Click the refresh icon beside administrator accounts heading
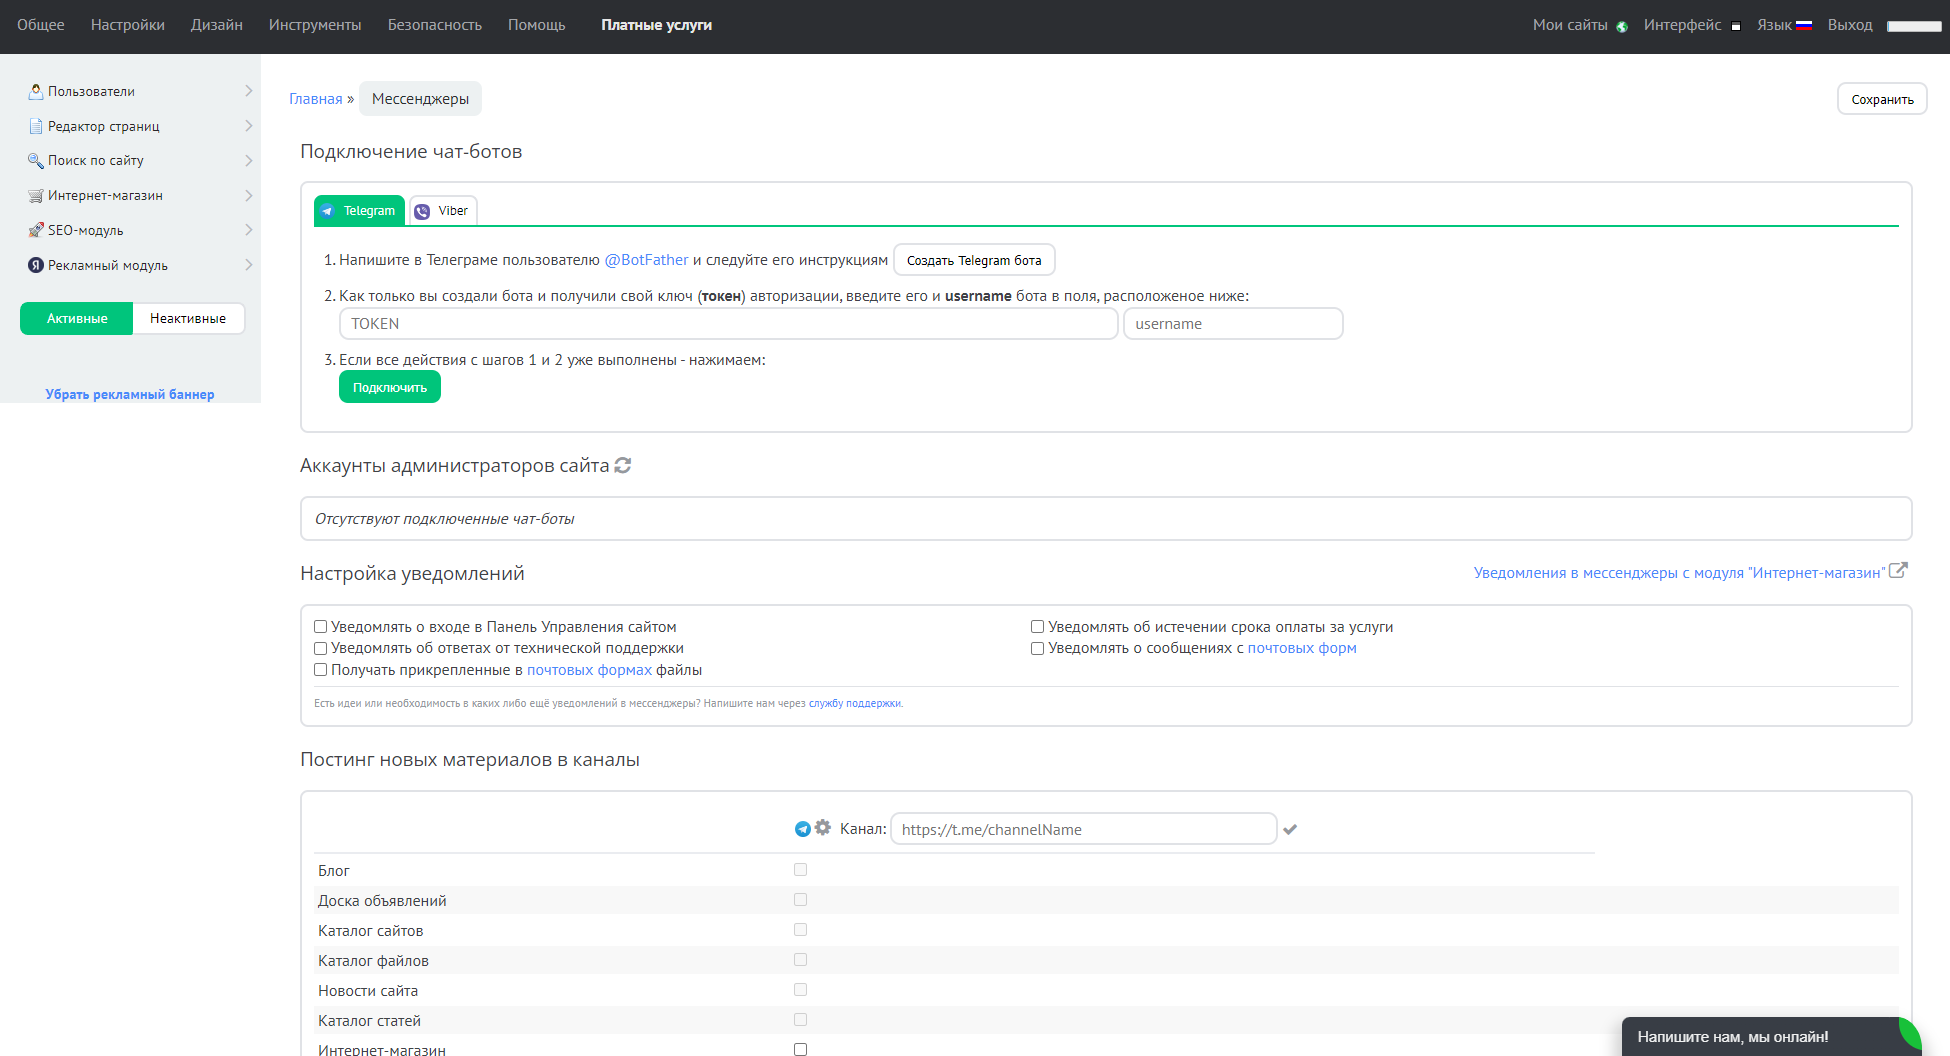Image resolution: width=1950 pixels, height=1056 pixels. pyautogui.click(x=623, y=466)
